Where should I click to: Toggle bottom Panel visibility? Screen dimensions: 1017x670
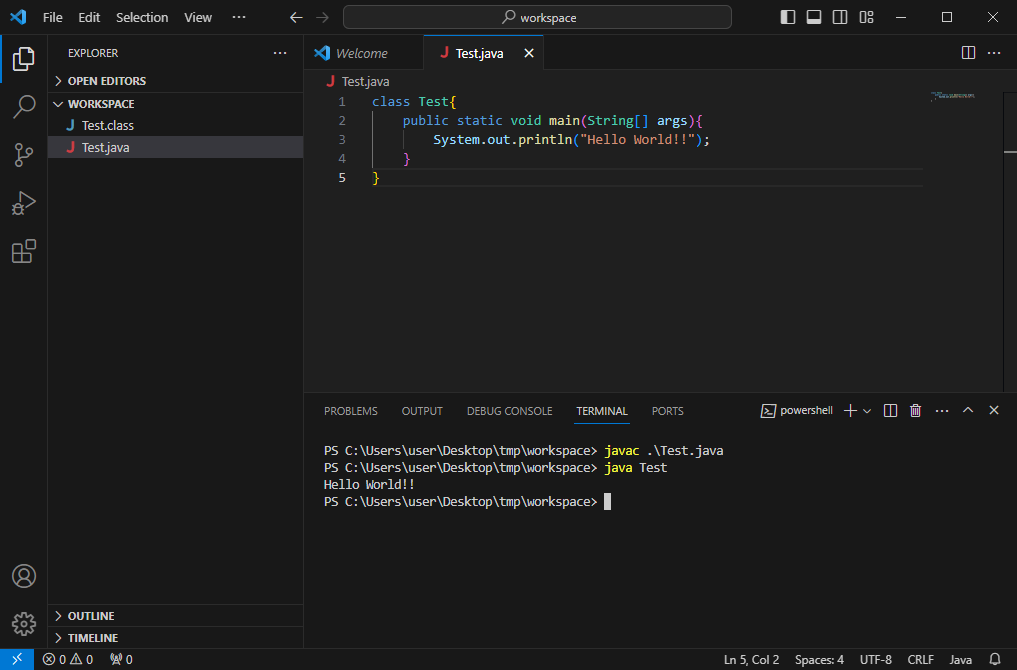[x=813, y=18]
